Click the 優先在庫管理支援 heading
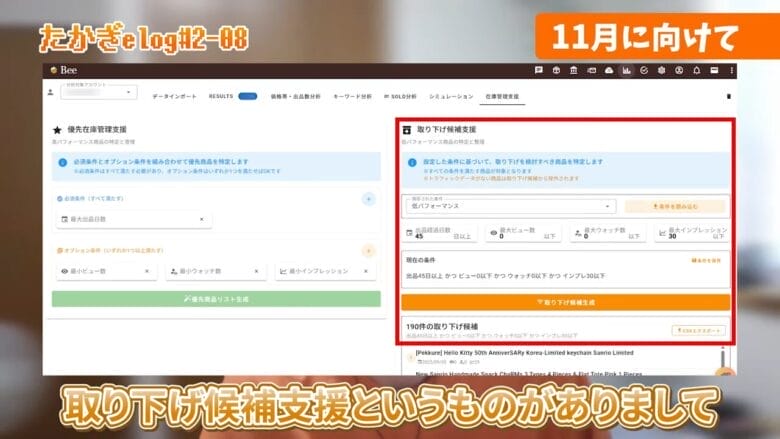 click(97, 130)
